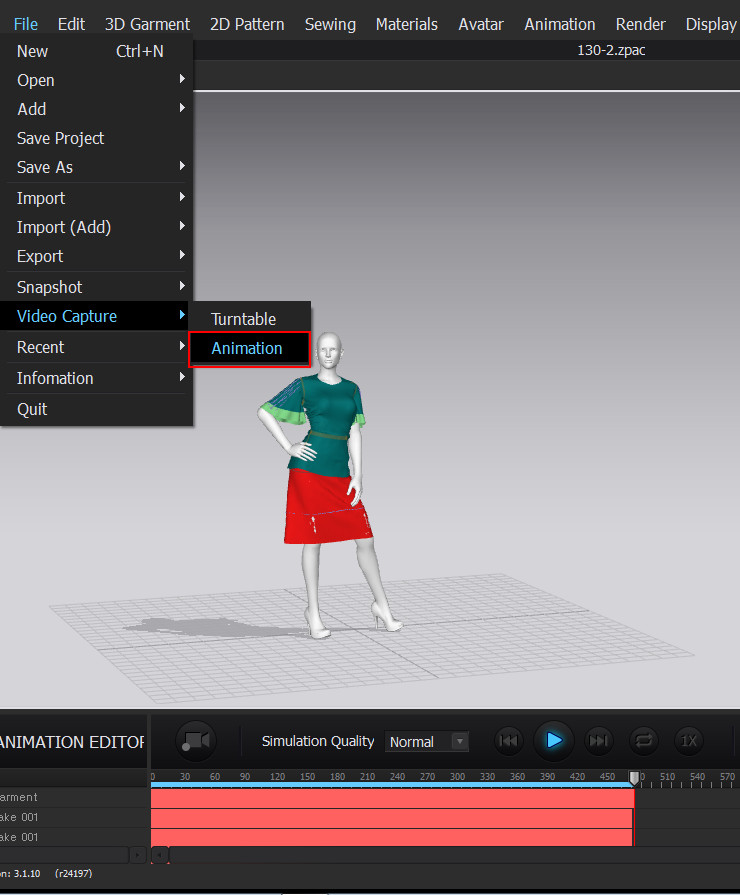Jump to the animation start with rewind
Screen dimensions: 740x895
[509, 741]
